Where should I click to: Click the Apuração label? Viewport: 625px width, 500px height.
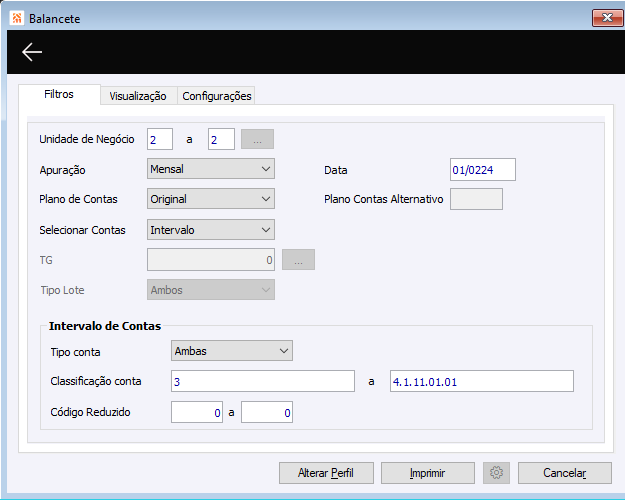click(x=62, y=170)
